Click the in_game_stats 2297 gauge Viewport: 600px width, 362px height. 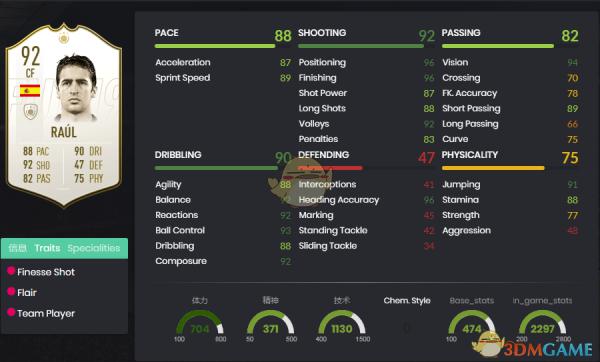click(x=542, y=323)
